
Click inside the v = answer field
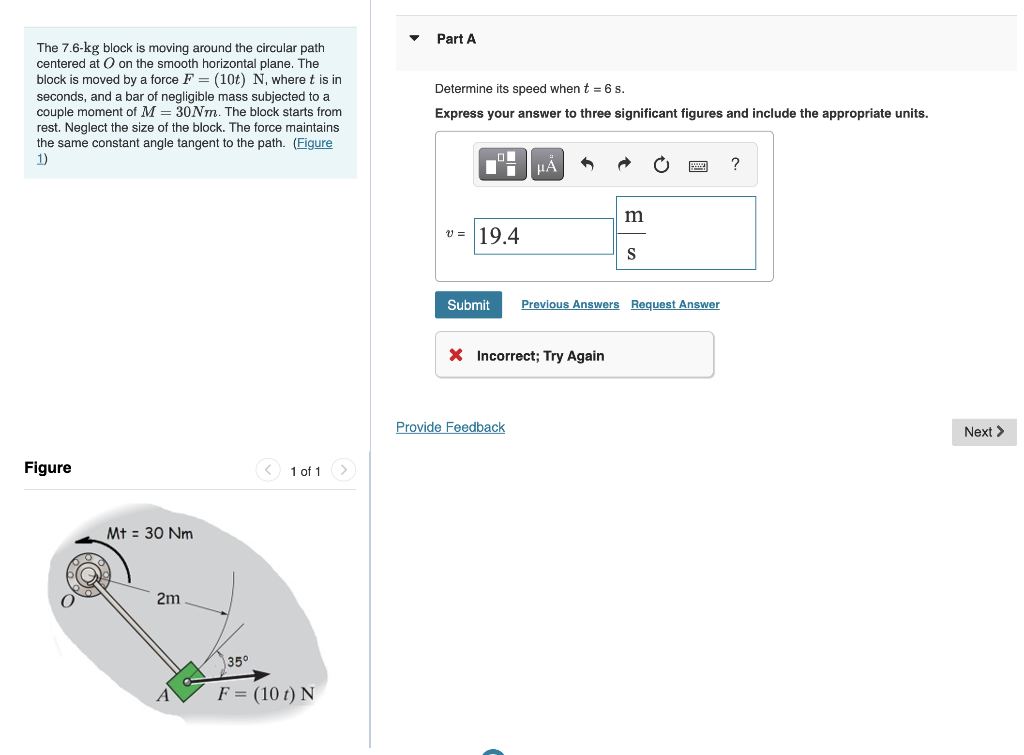543,236
